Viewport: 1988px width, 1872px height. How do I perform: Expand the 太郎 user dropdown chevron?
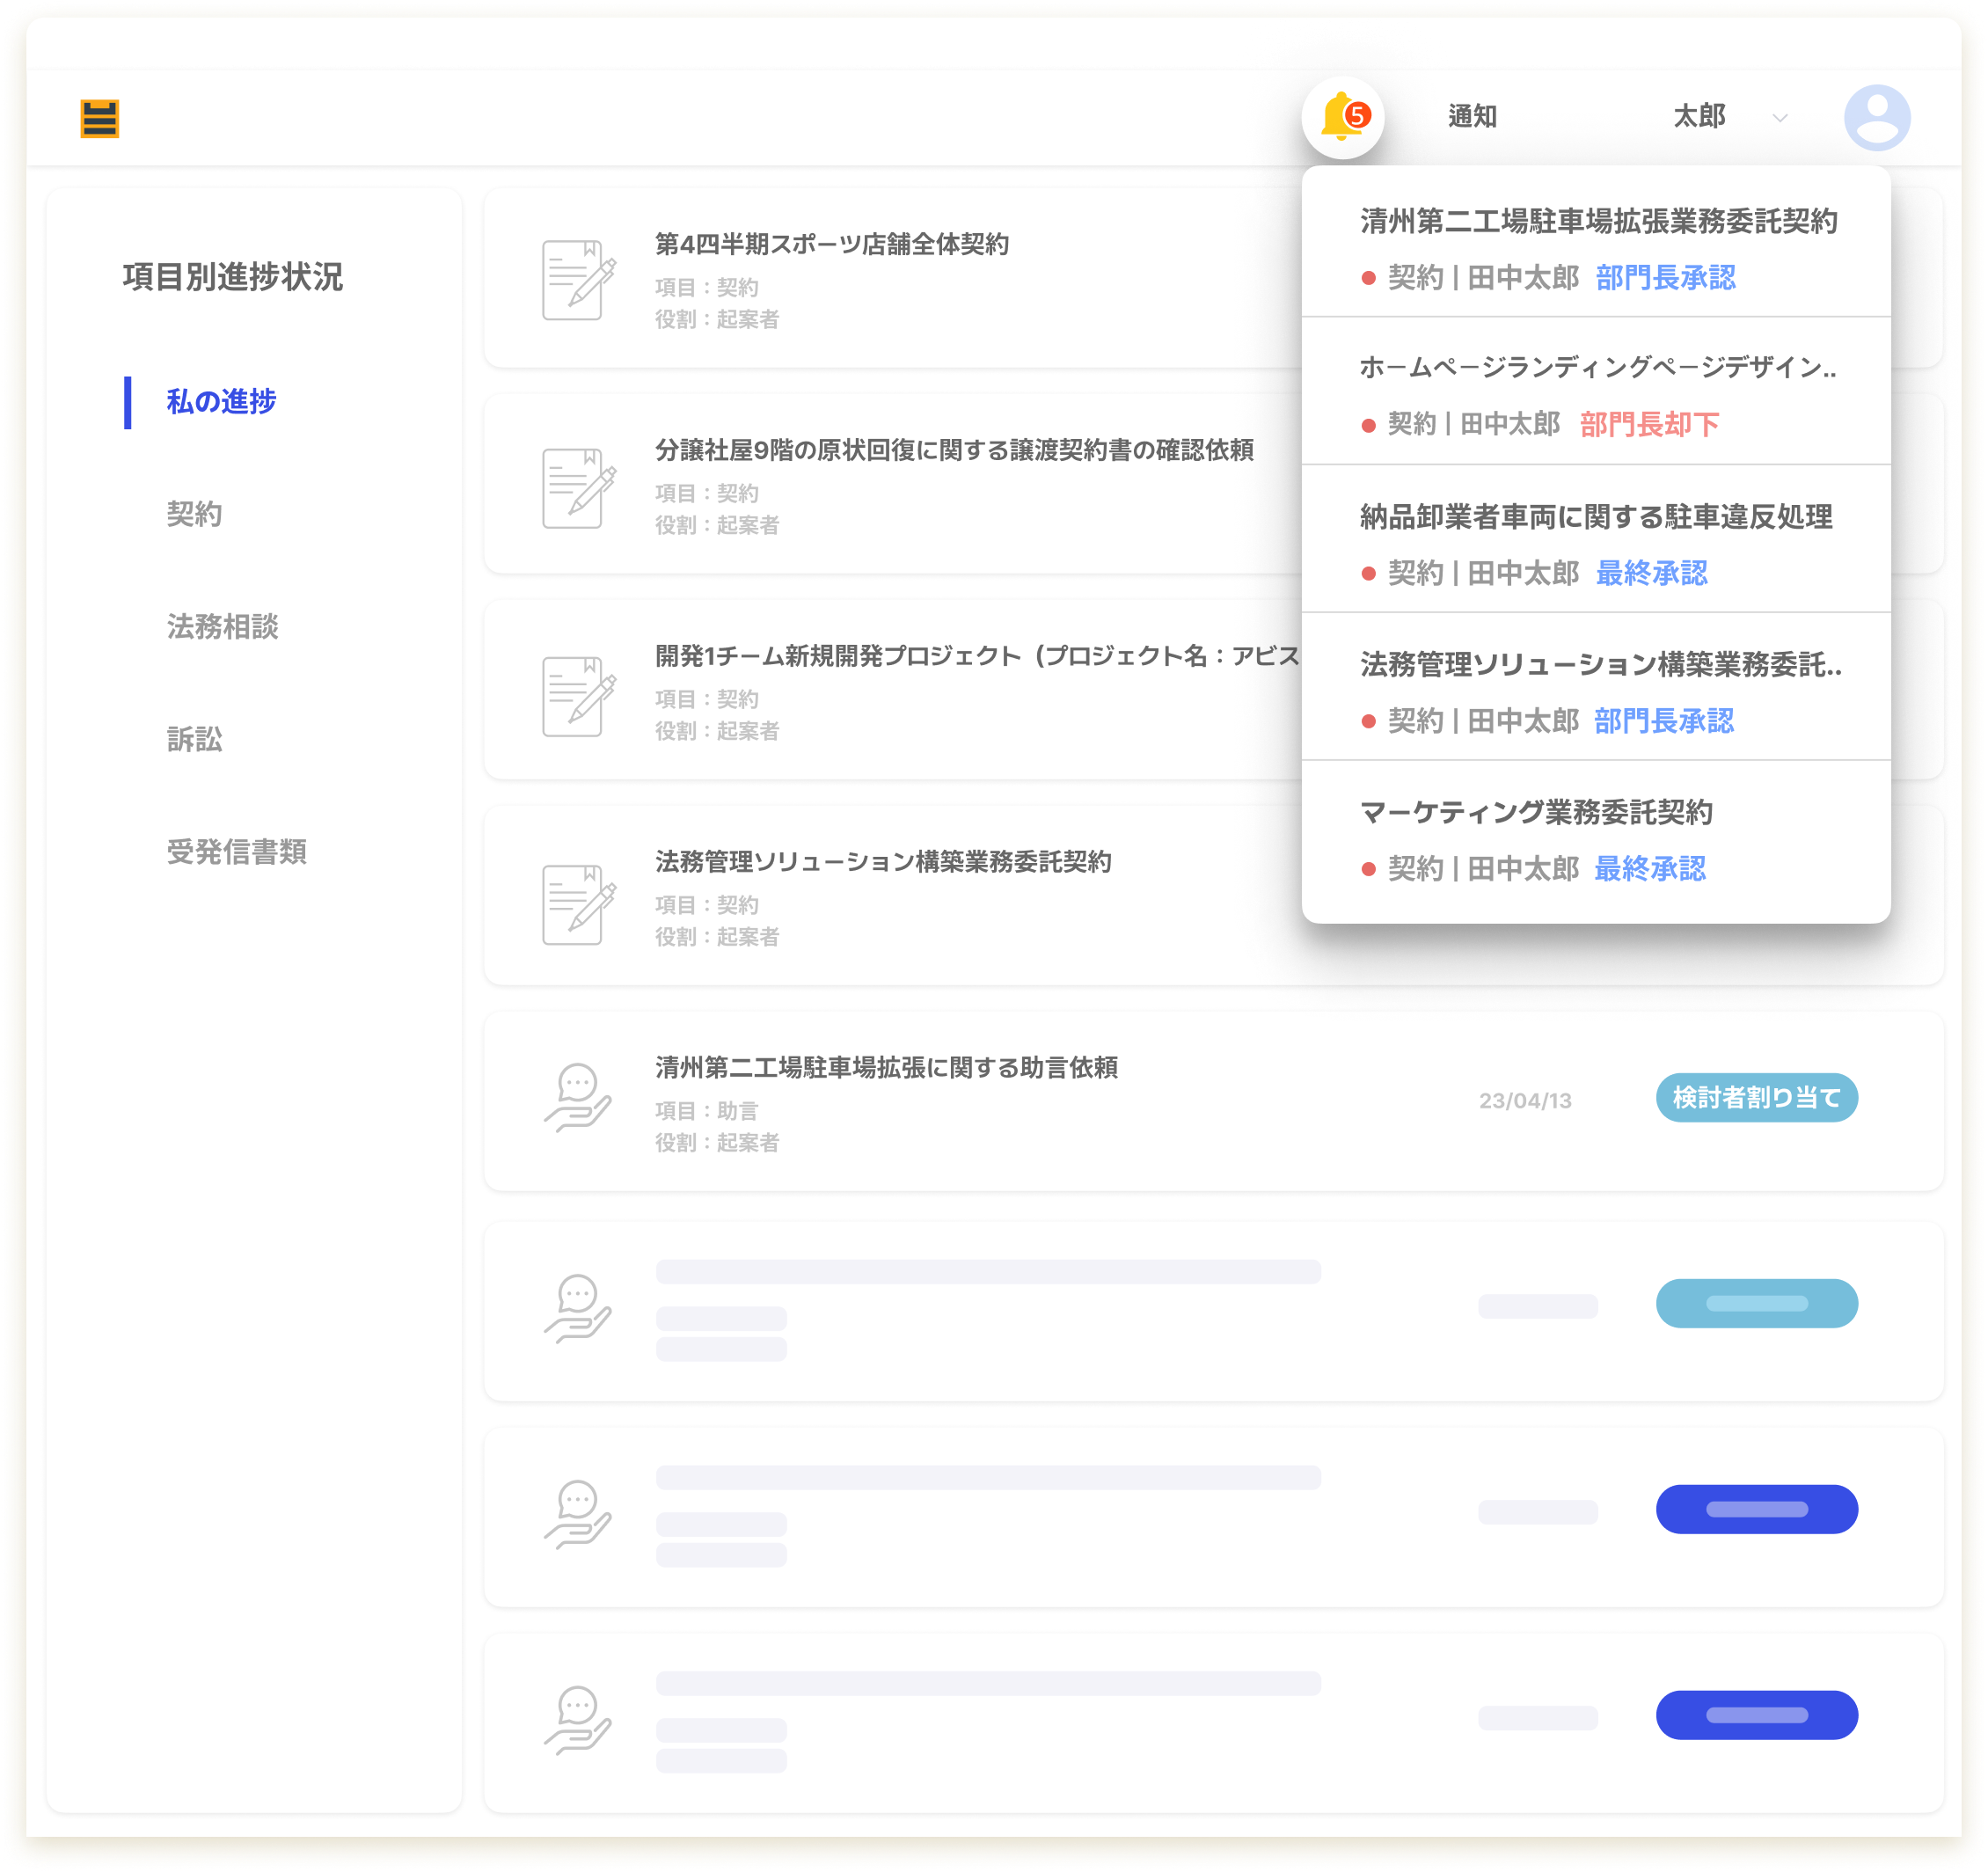coord(1780,118)
